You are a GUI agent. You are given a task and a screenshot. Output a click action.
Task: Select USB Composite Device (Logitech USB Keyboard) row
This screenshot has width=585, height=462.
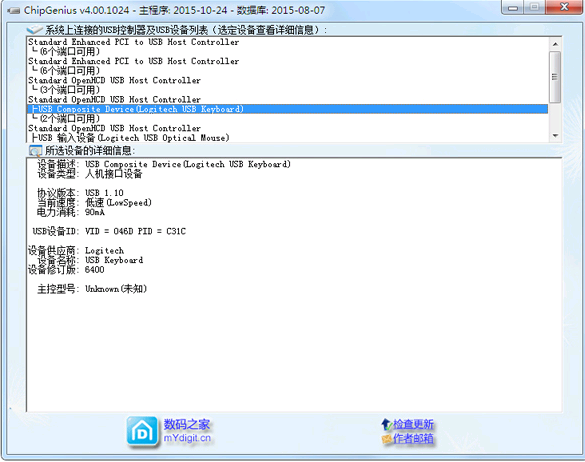point(287,109)
